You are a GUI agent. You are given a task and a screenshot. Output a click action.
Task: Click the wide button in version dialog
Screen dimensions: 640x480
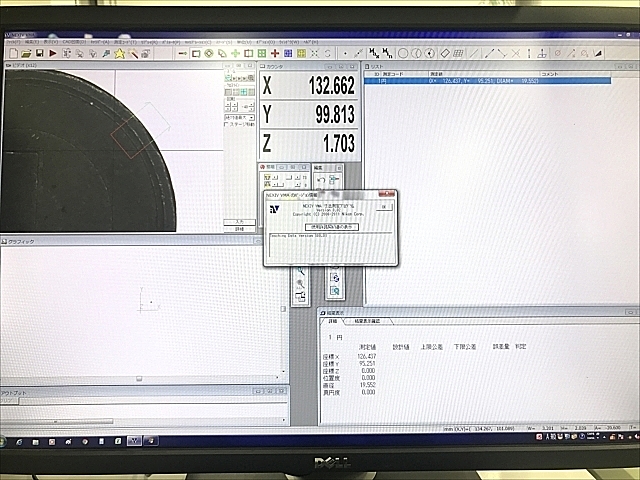pyautogui.click(x=332, y=227)
